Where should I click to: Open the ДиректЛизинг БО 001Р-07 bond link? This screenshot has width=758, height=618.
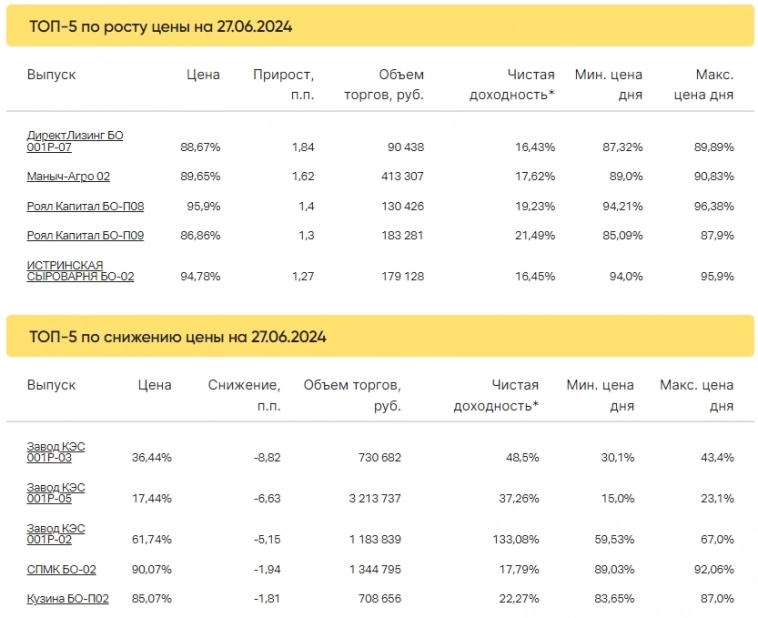point(75,140)
